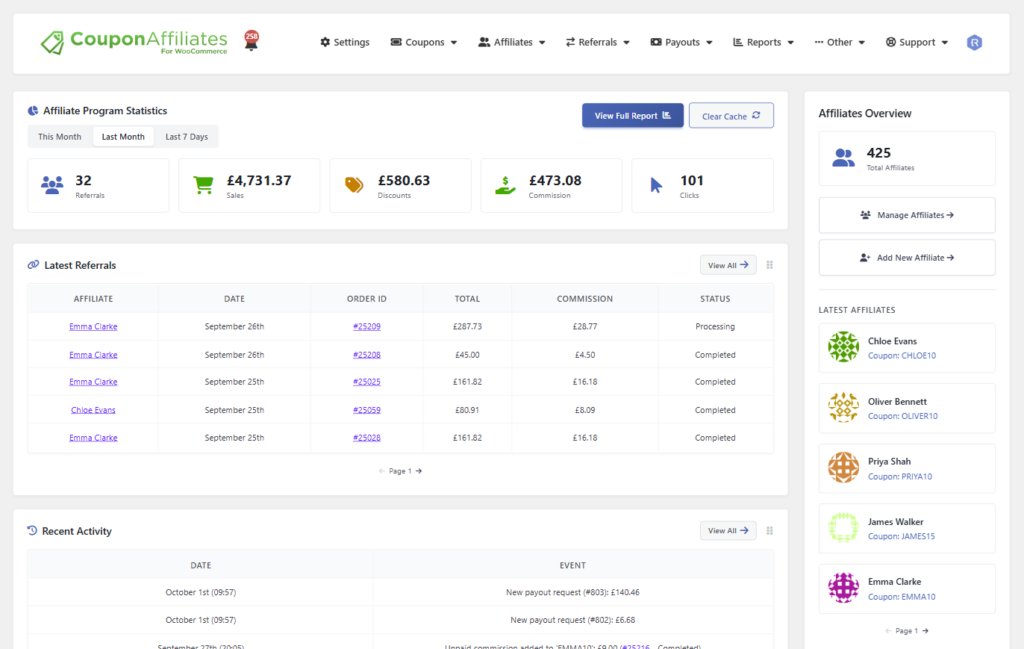This screenshot has width=1024, height=649.
Task: Click the New payout request (#802) event
Action: click(573, 620)
